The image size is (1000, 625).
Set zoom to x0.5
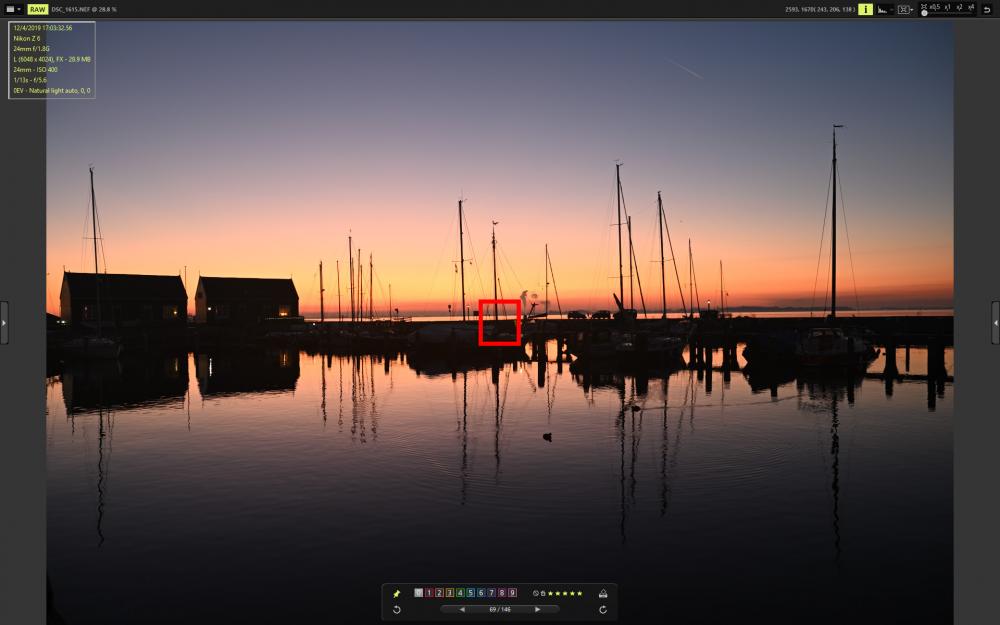(x=935, y=7)
